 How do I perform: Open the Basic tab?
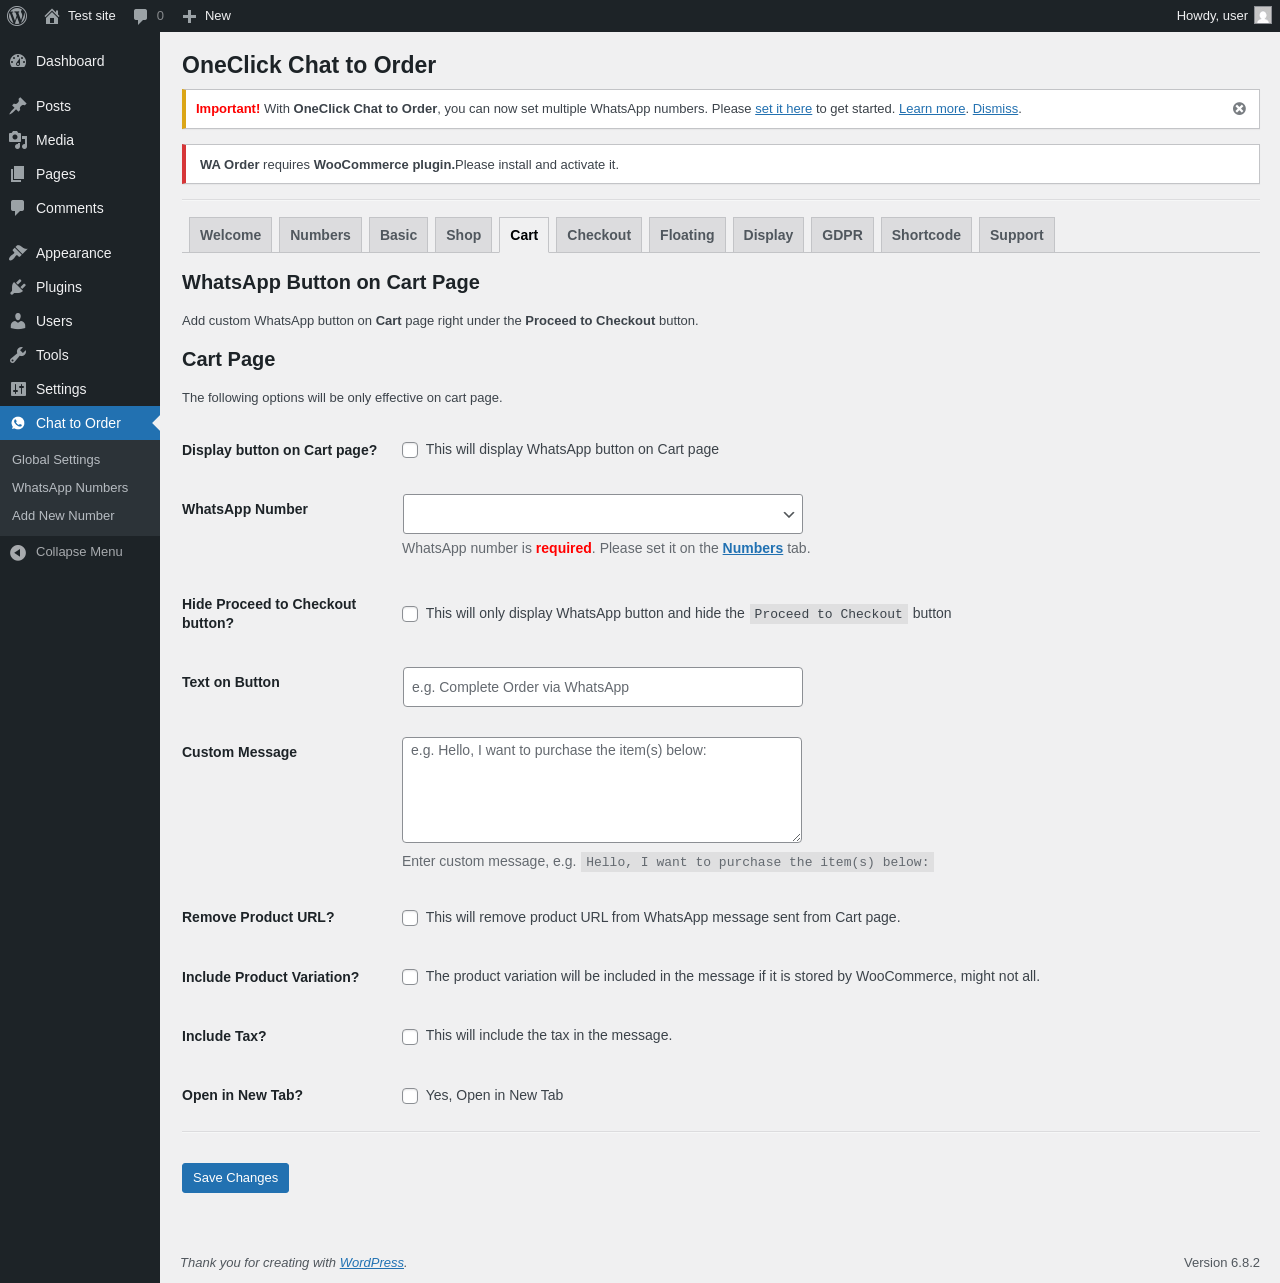coord(398,235)
